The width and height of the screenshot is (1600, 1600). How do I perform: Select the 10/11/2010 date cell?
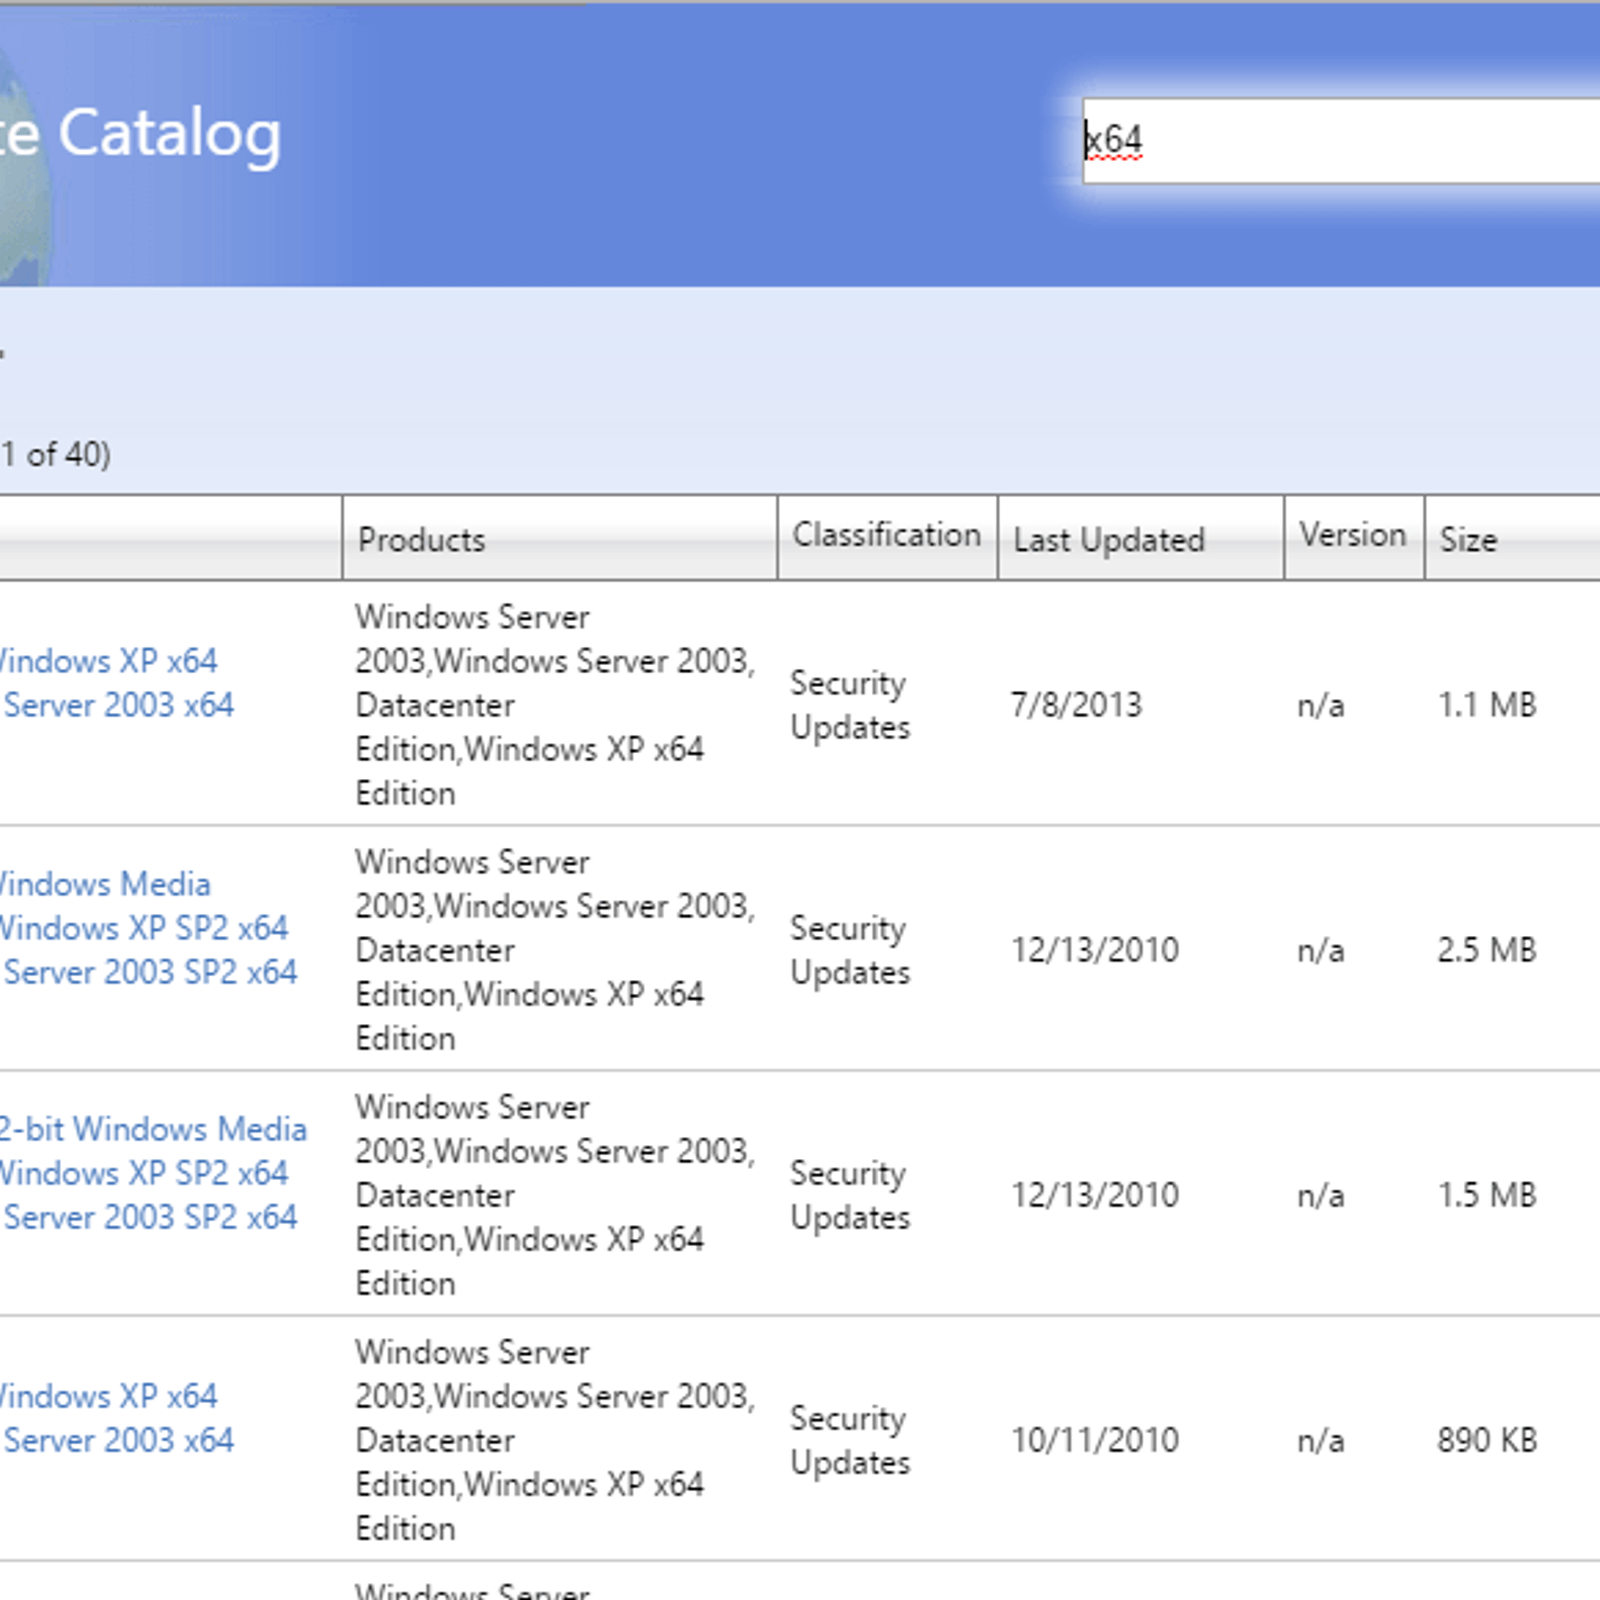1095,1440
